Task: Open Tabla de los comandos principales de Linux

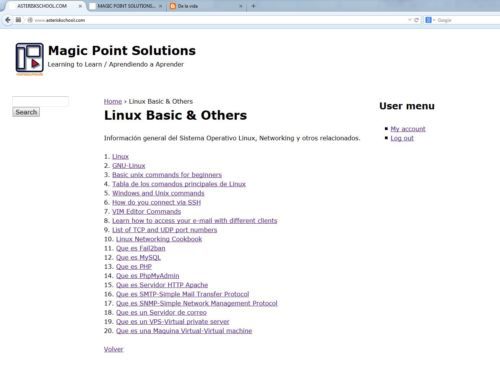Action: click(179, 184)
